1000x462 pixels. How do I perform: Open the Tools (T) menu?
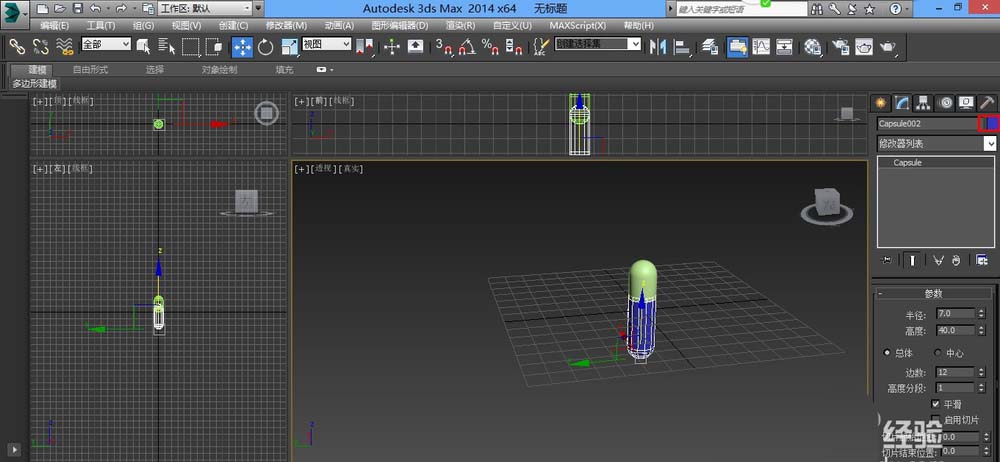click(x=101, y=26)
